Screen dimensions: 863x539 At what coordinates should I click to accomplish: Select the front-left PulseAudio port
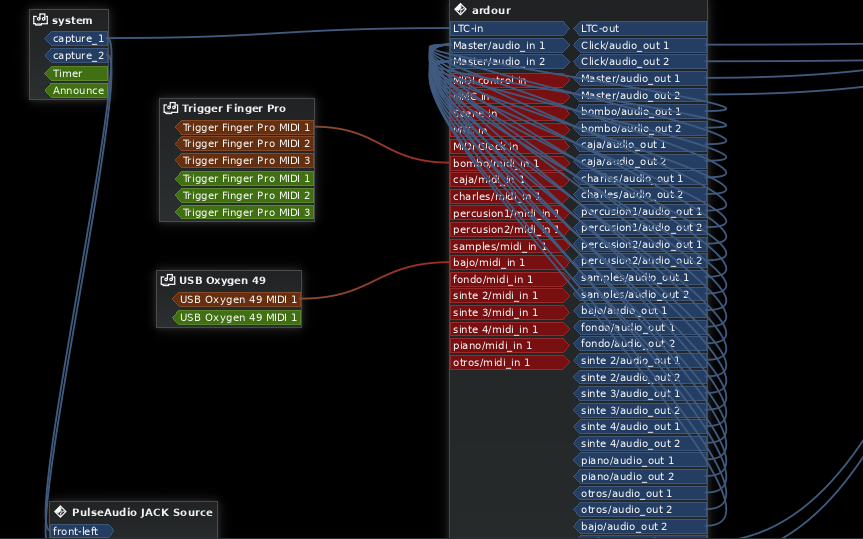78,531
